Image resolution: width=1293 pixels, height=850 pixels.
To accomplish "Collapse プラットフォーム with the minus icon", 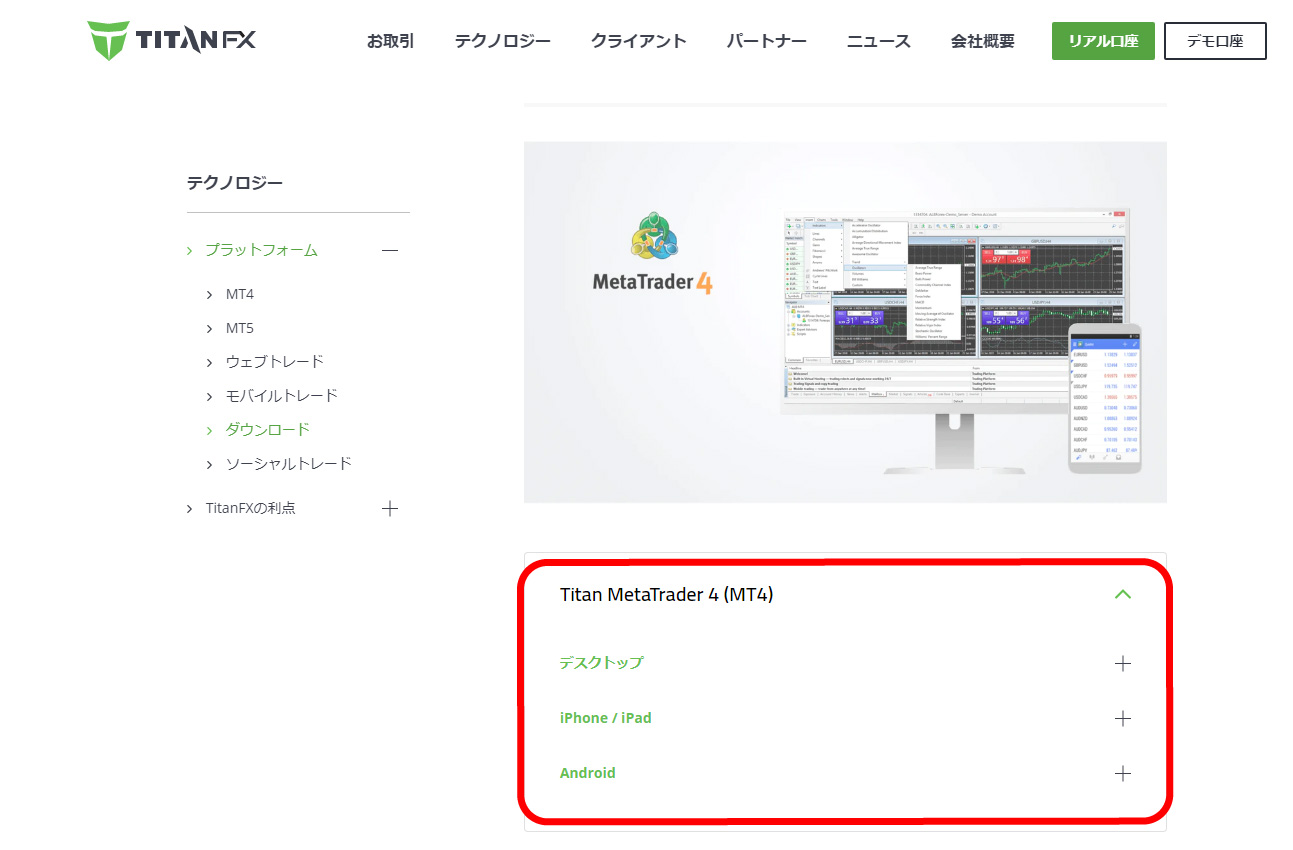I will pos(390,250).
